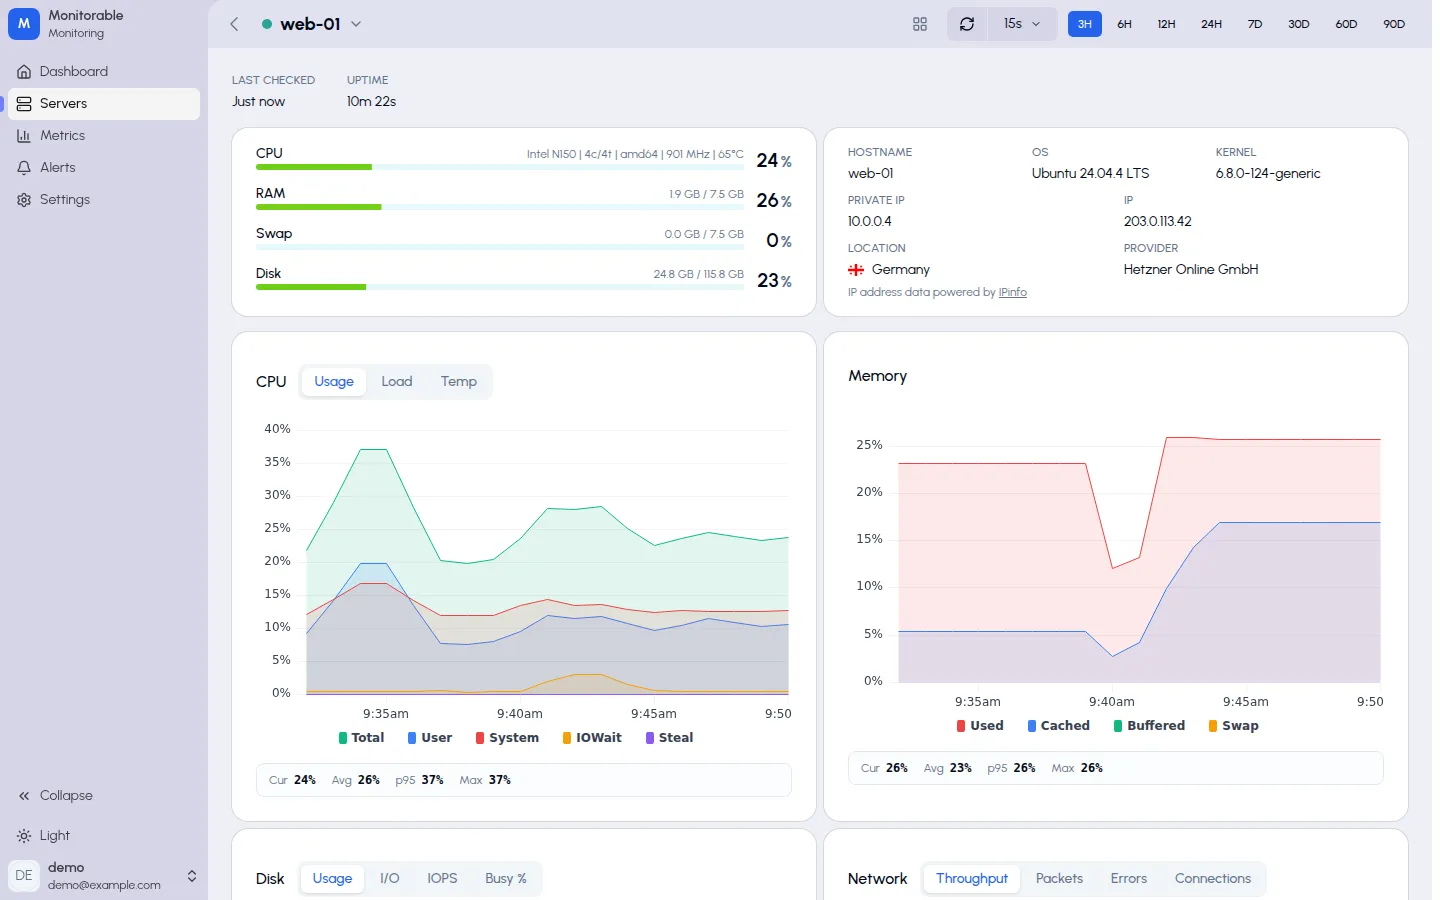Open the Dashboard page from sidebar
This screenshot has width=1440, height=900.
(x=104, y=71)
